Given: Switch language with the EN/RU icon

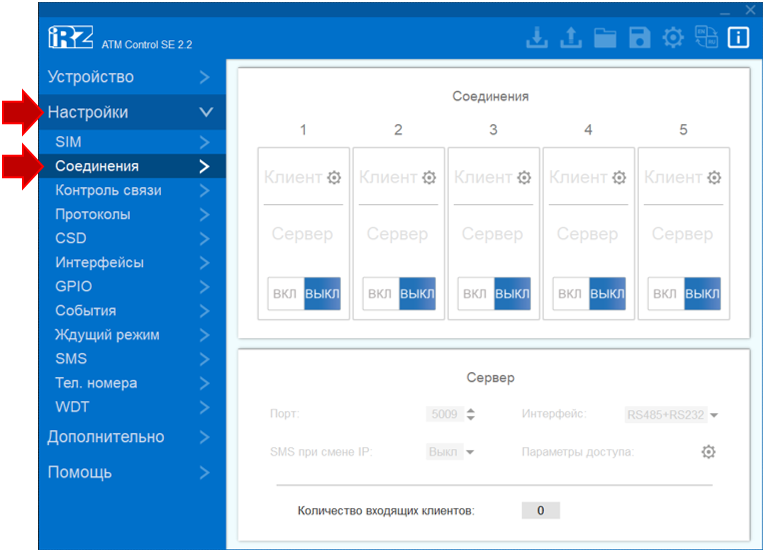Looking at the screenshot, I should (x=706, y=38).
